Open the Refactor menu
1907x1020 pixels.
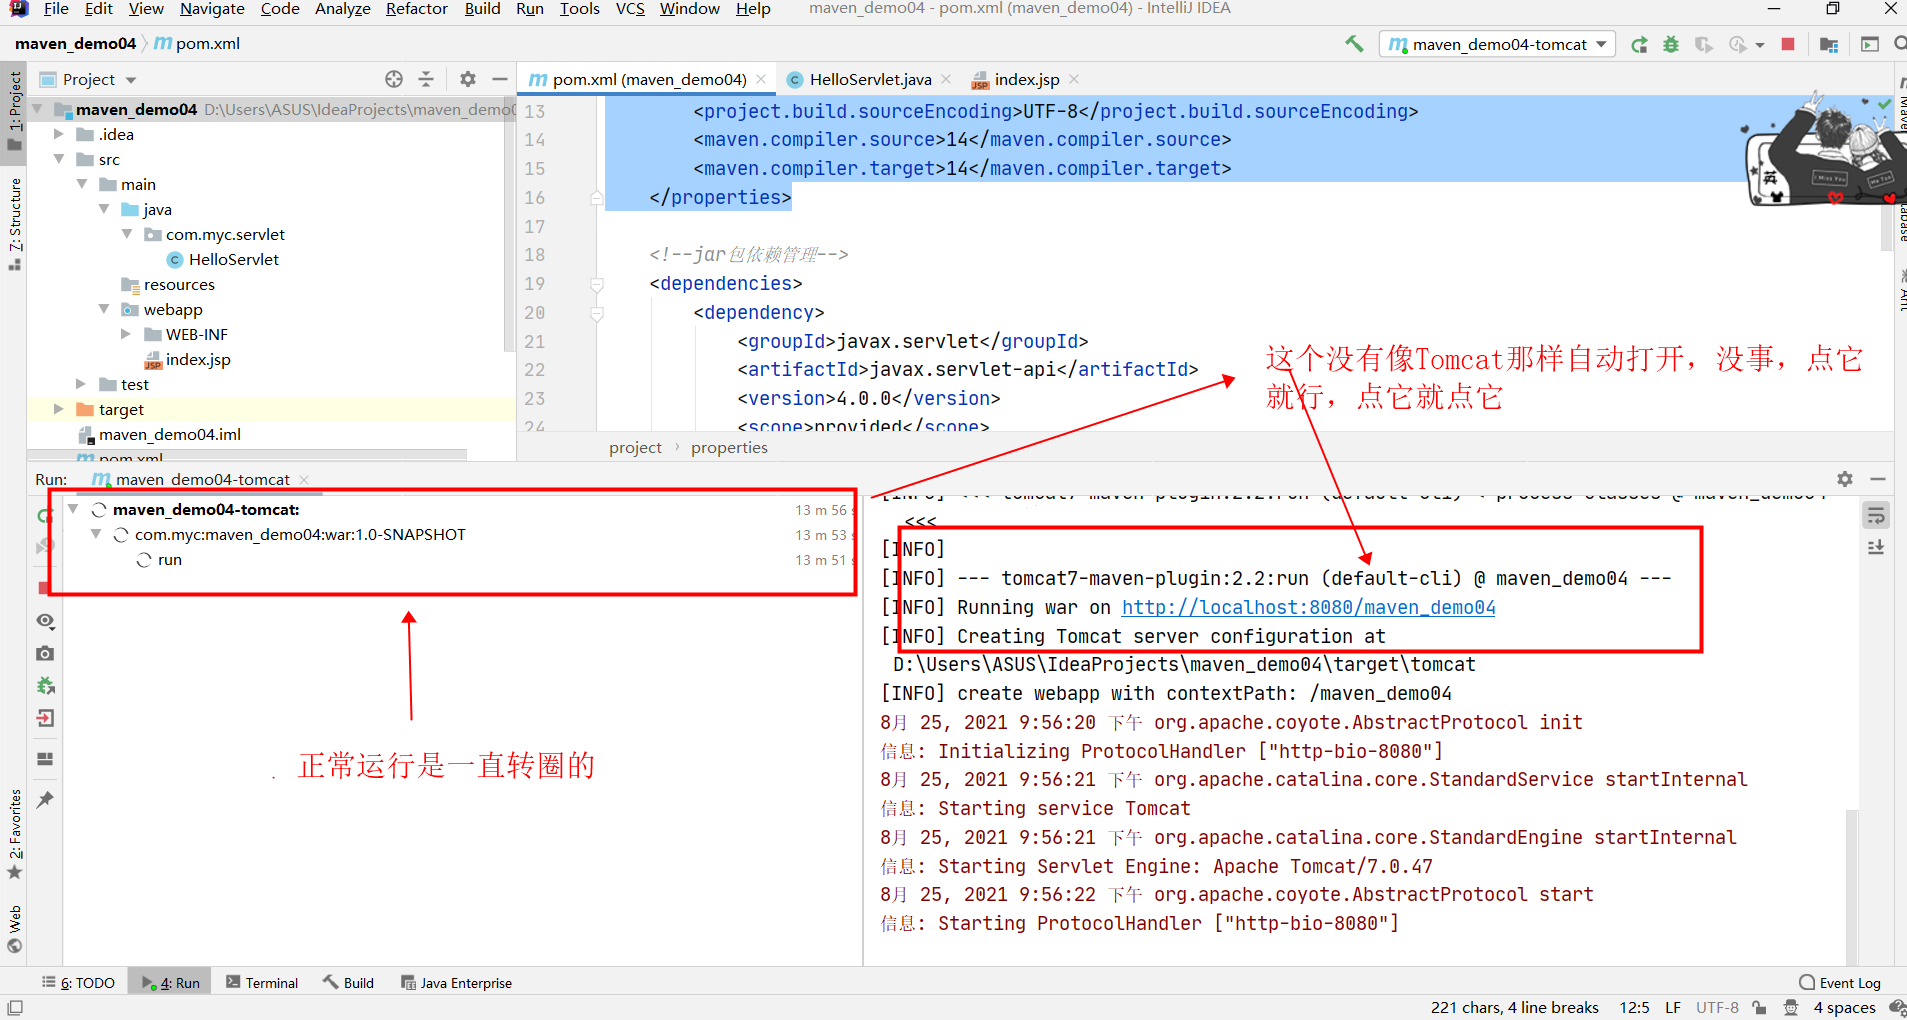416,9
